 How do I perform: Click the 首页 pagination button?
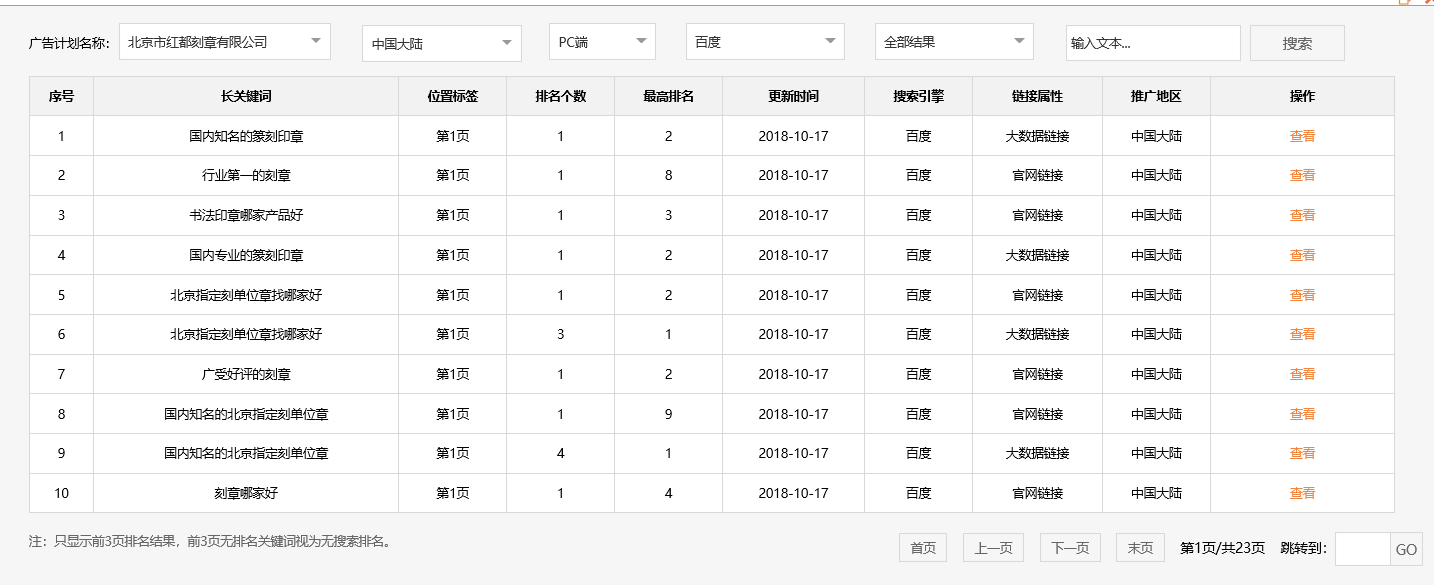922,547
